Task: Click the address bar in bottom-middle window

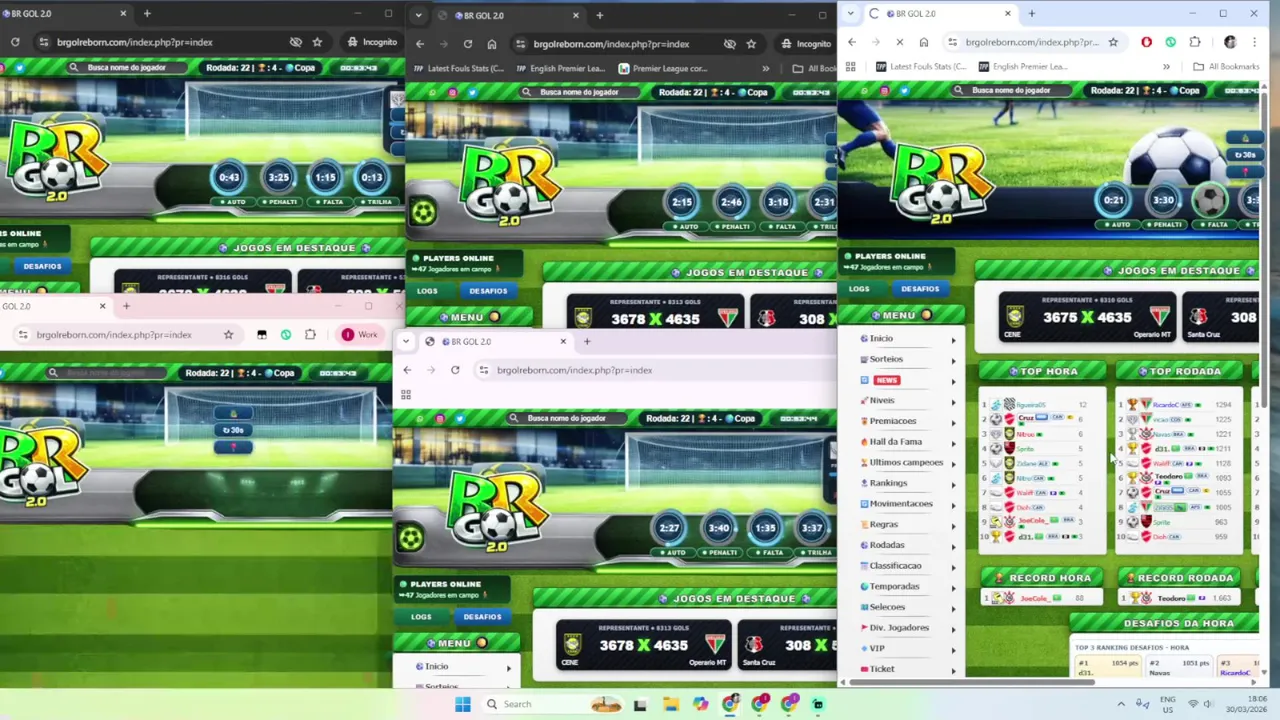Action: [655, 370]
